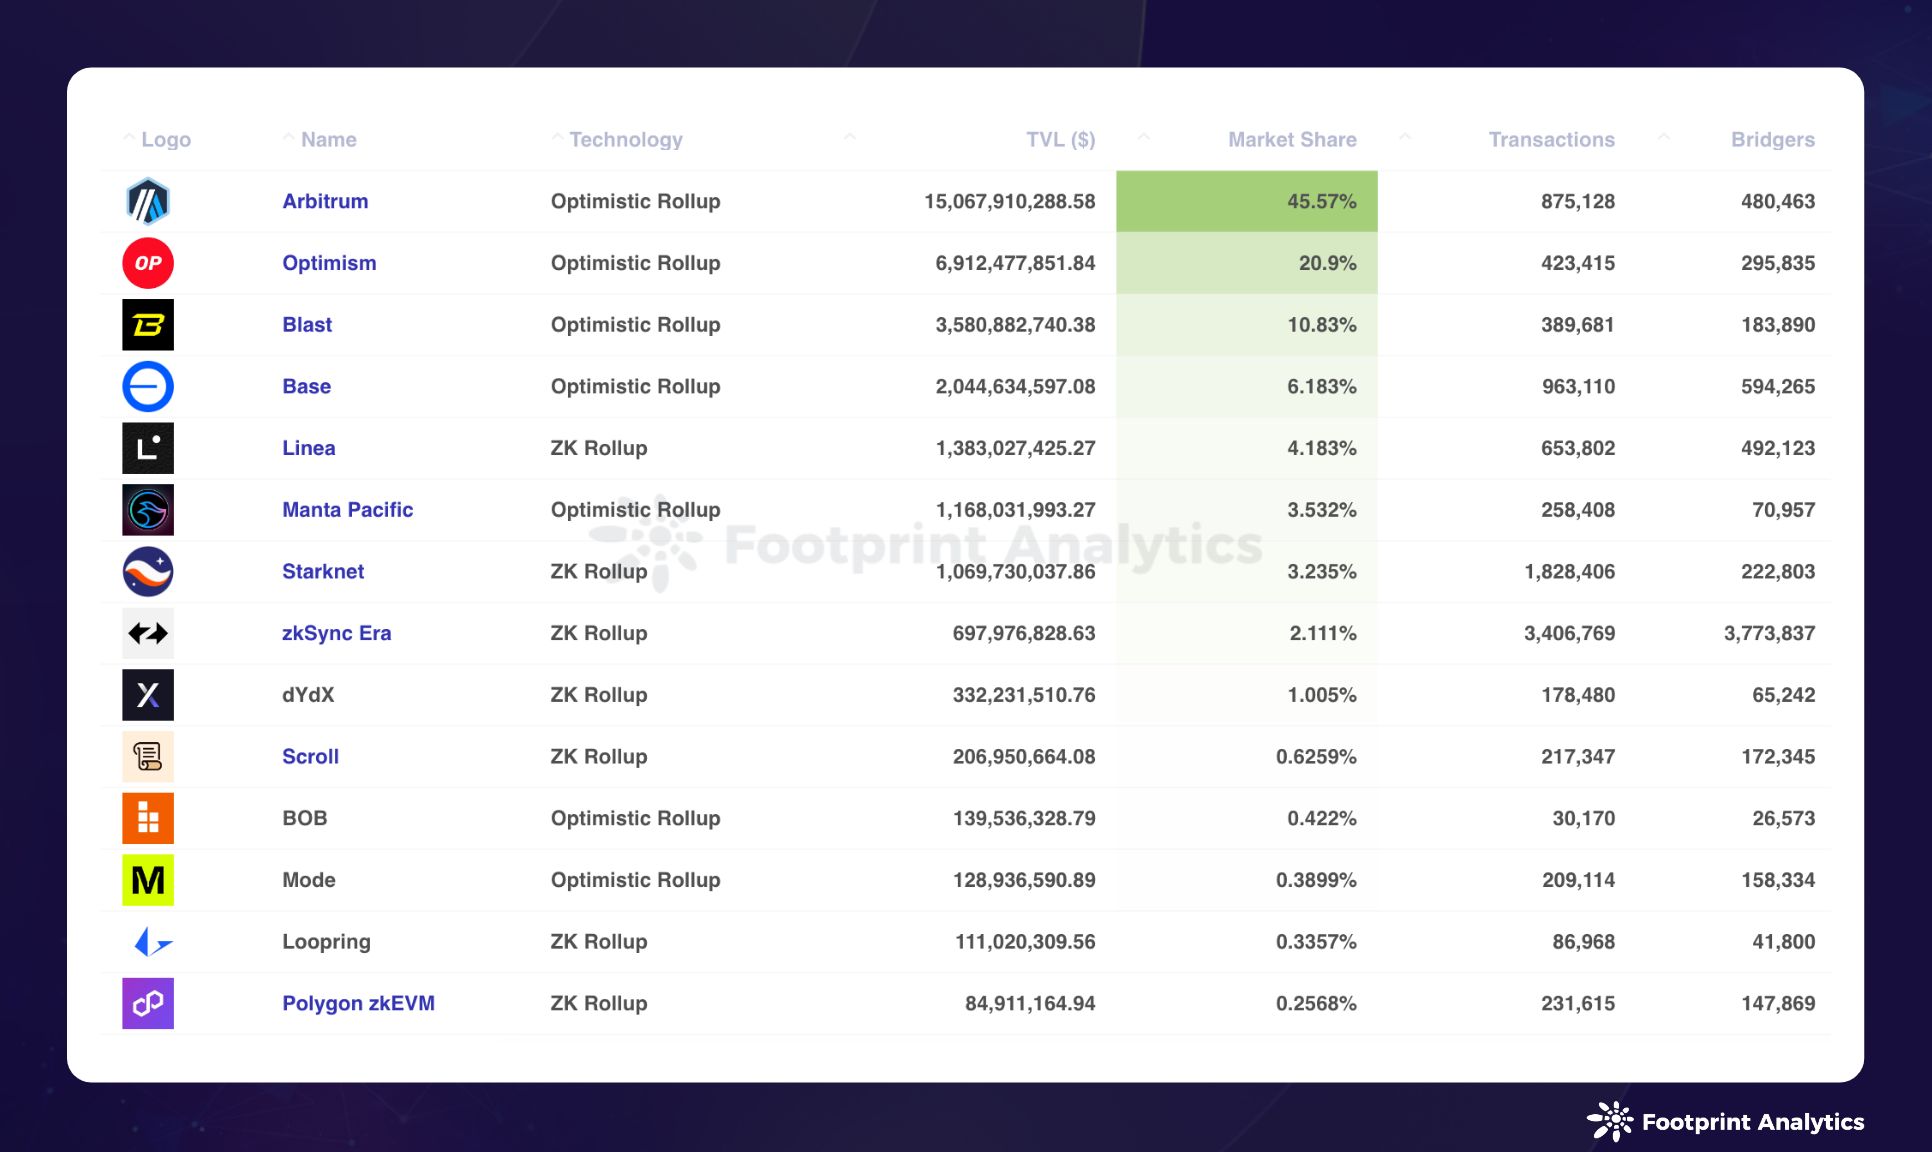The width and height of the screenshot is (1932, 1152).
Task: Open the Arbitrum name link
Action: (325, 202)
